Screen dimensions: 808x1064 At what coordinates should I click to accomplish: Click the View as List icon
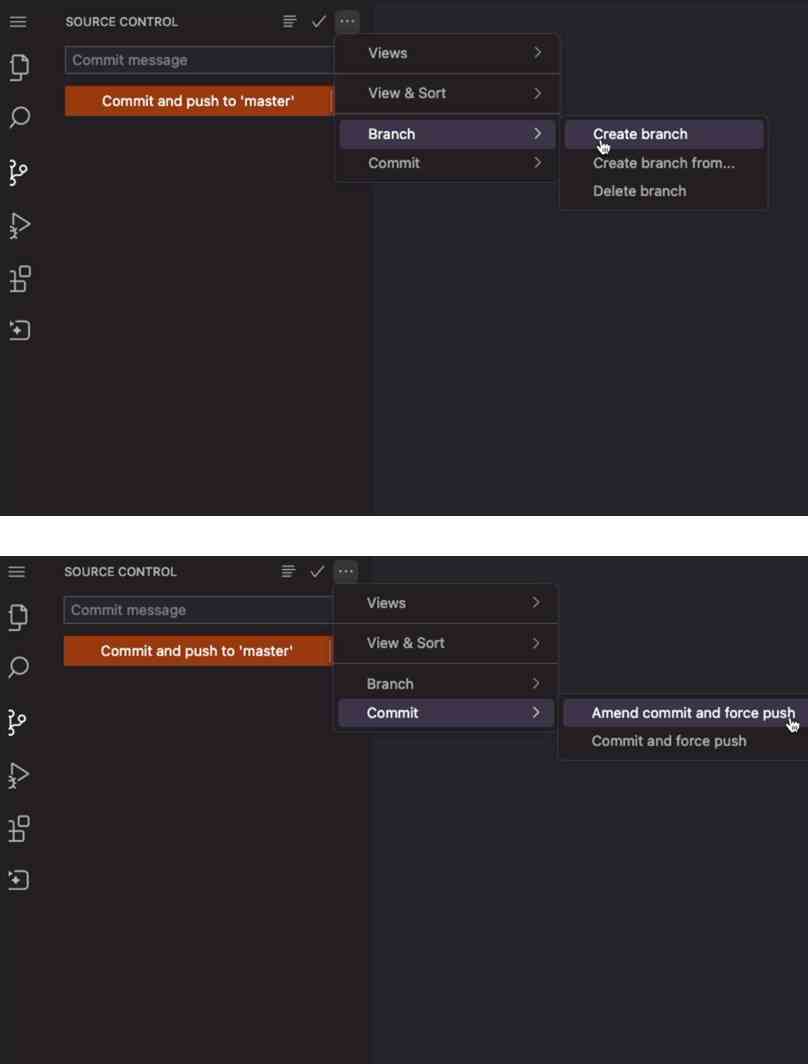(x=289, y=21)
